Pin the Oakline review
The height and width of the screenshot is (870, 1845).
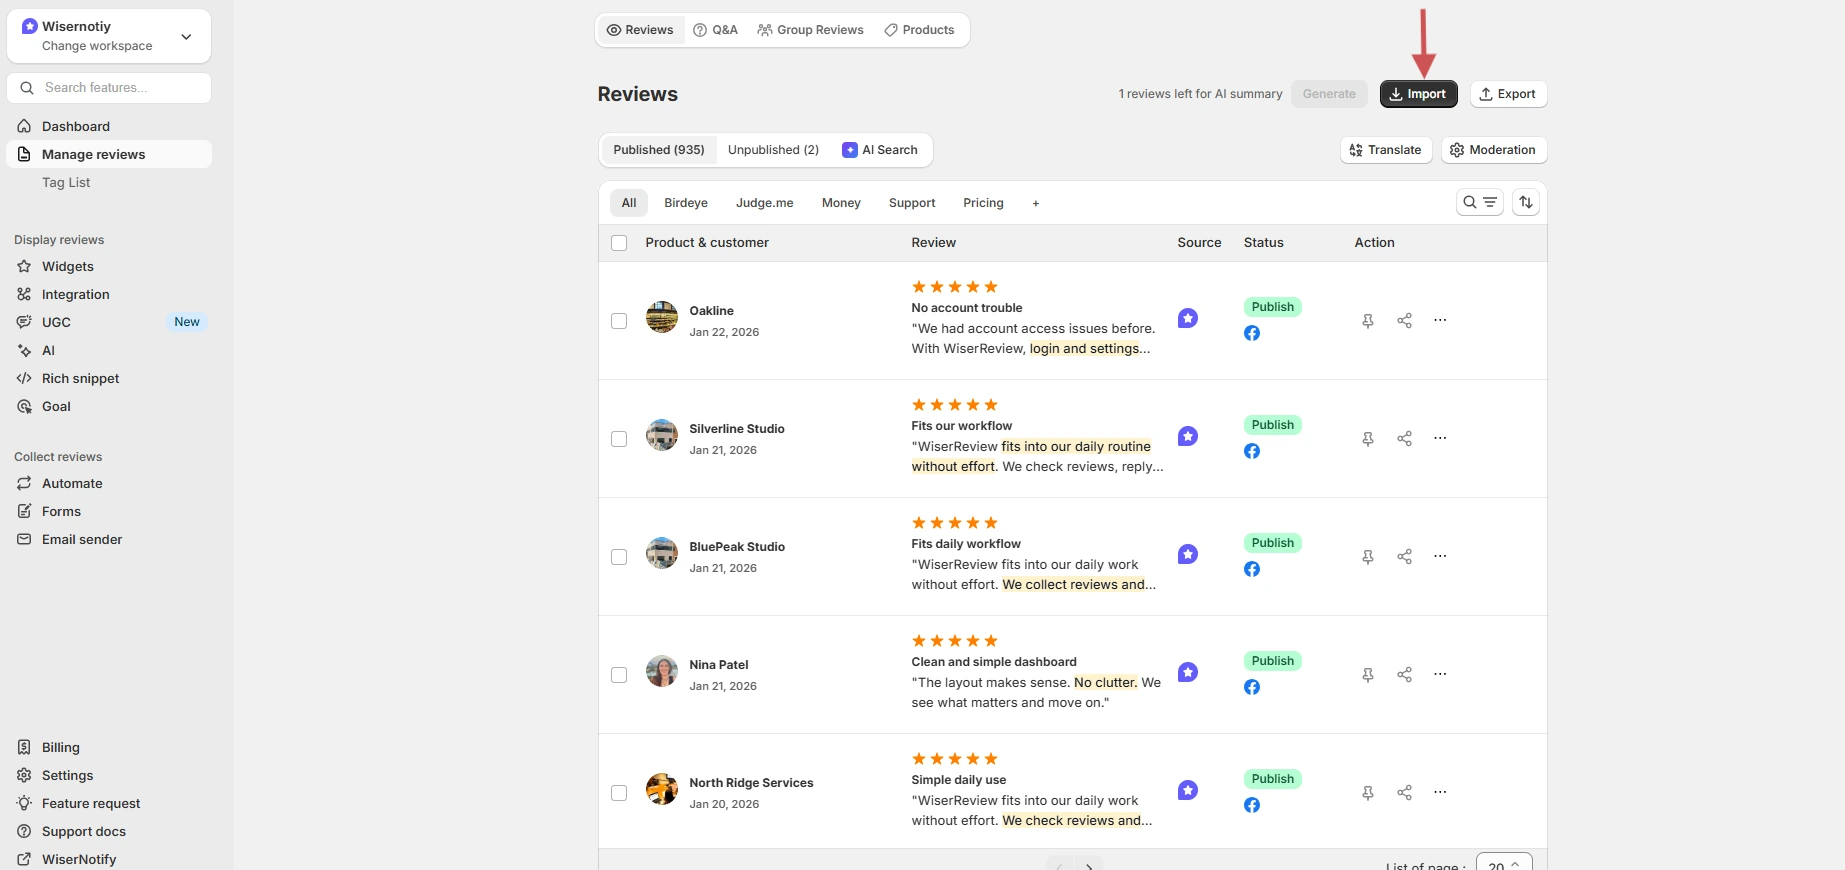point(1368,321)
